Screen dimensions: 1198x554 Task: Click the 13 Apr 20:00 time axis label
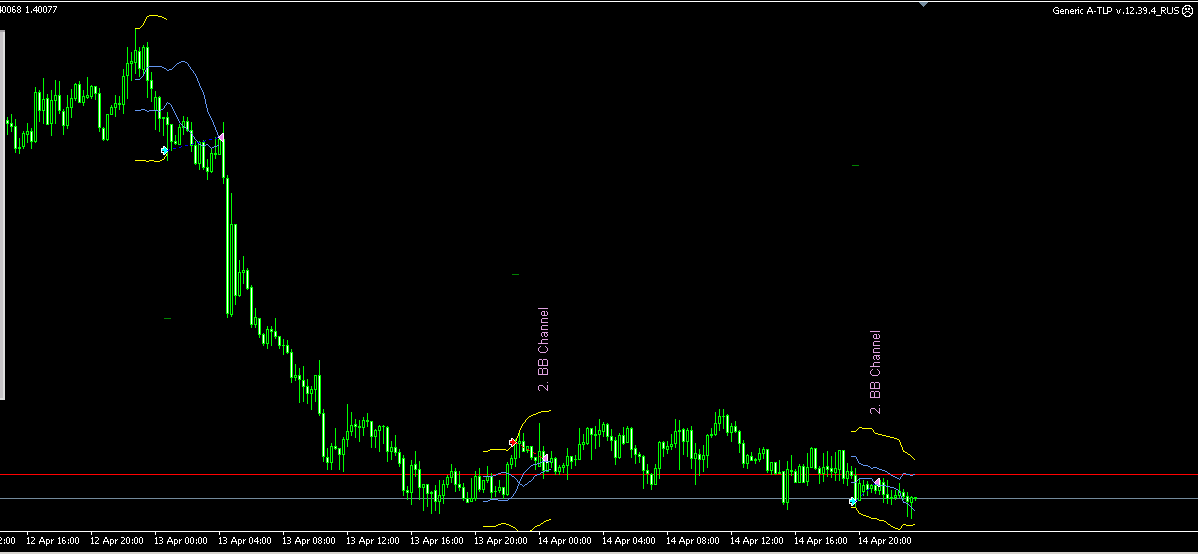click(x=502, y=541)
